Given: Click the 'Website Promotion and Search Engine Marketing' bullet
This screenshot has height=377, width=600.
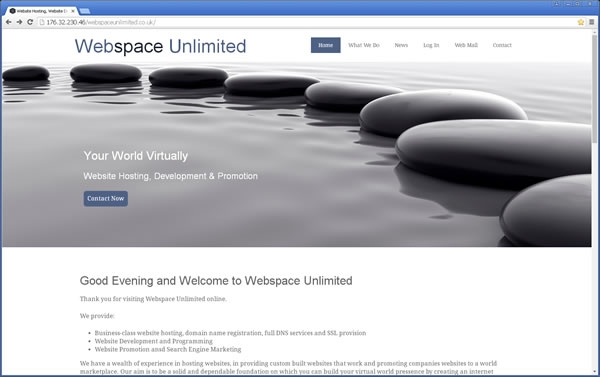Looking at the screenshot, I should [168, 349].
